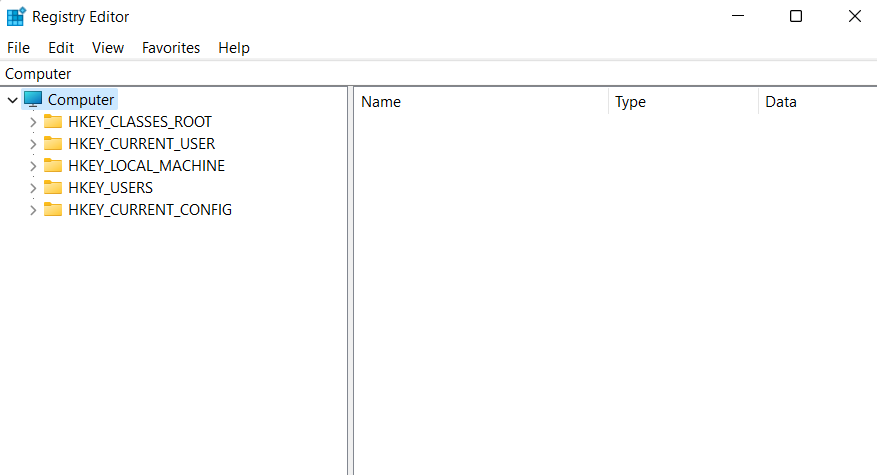Open the File menu
Screen dimensions: 877x475
18,48
